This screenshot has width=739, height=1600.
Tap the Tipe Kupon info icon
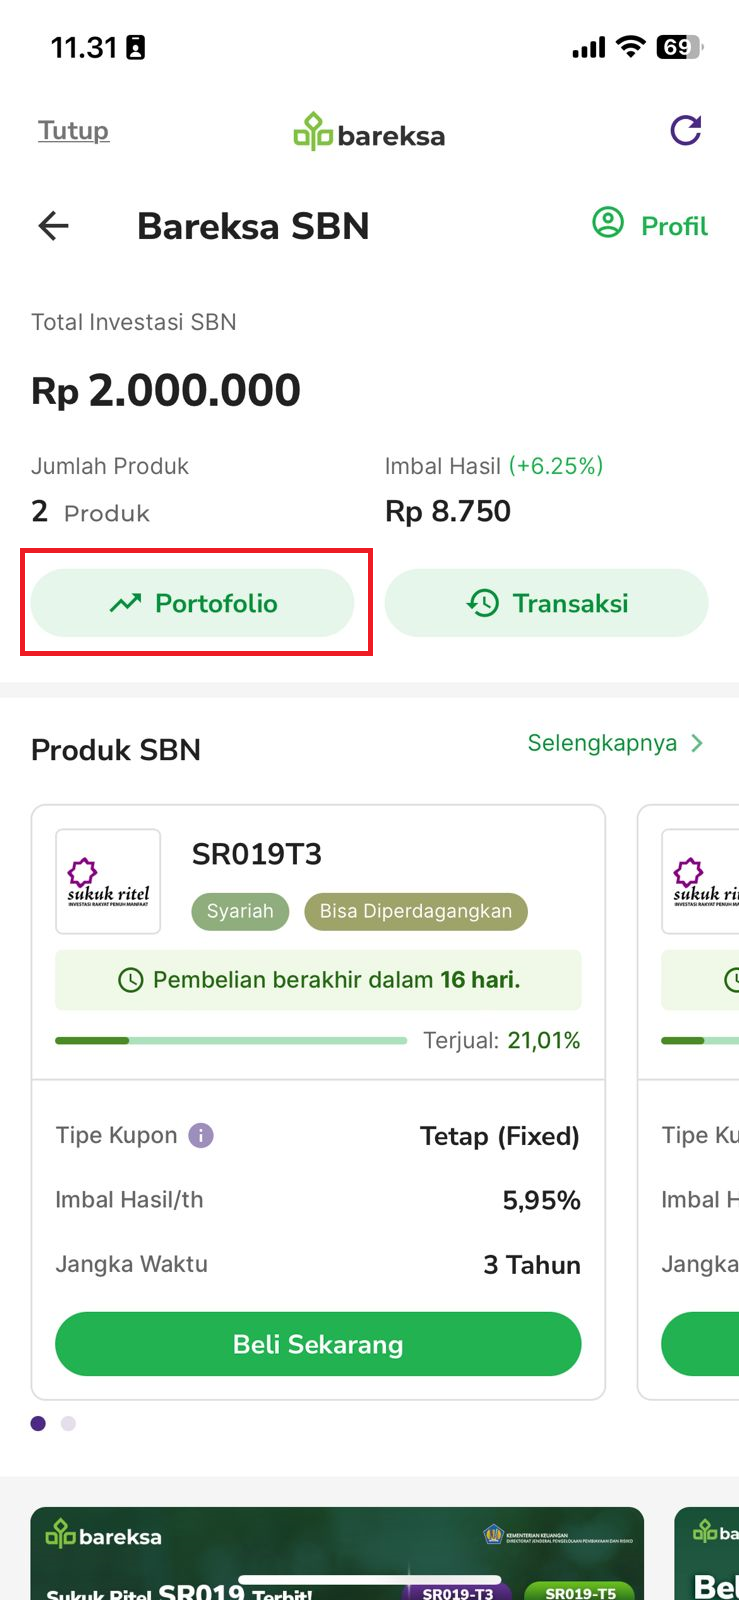[x=201, y=1136]
